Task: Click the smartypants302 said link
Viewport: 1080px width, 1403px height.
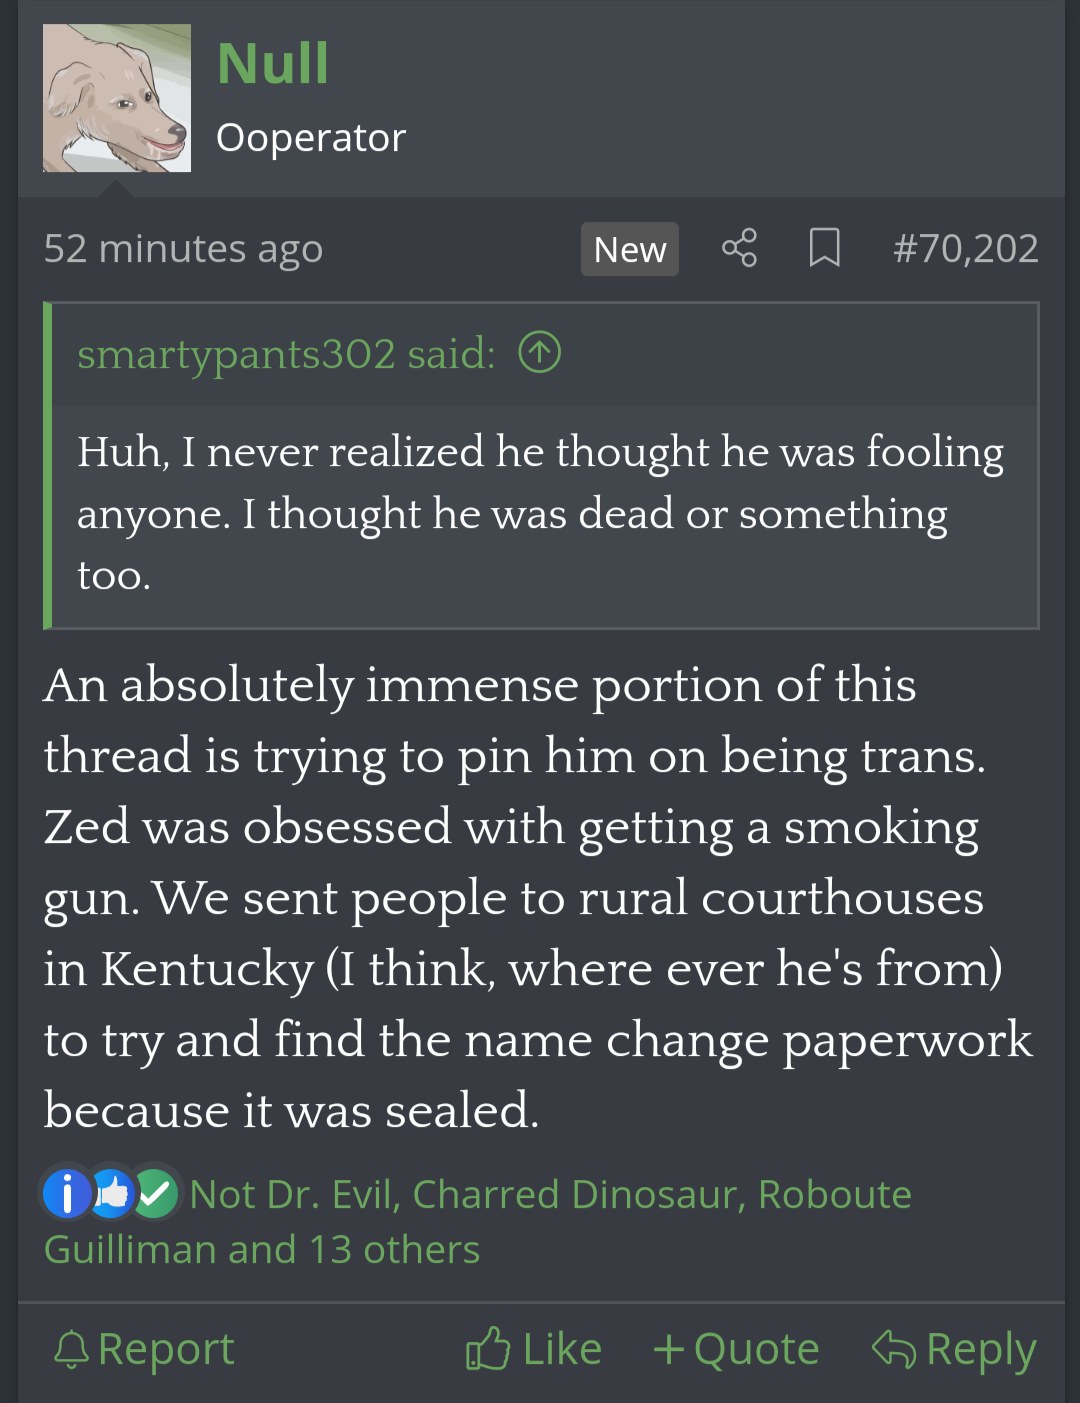Action: click(286, 354)
